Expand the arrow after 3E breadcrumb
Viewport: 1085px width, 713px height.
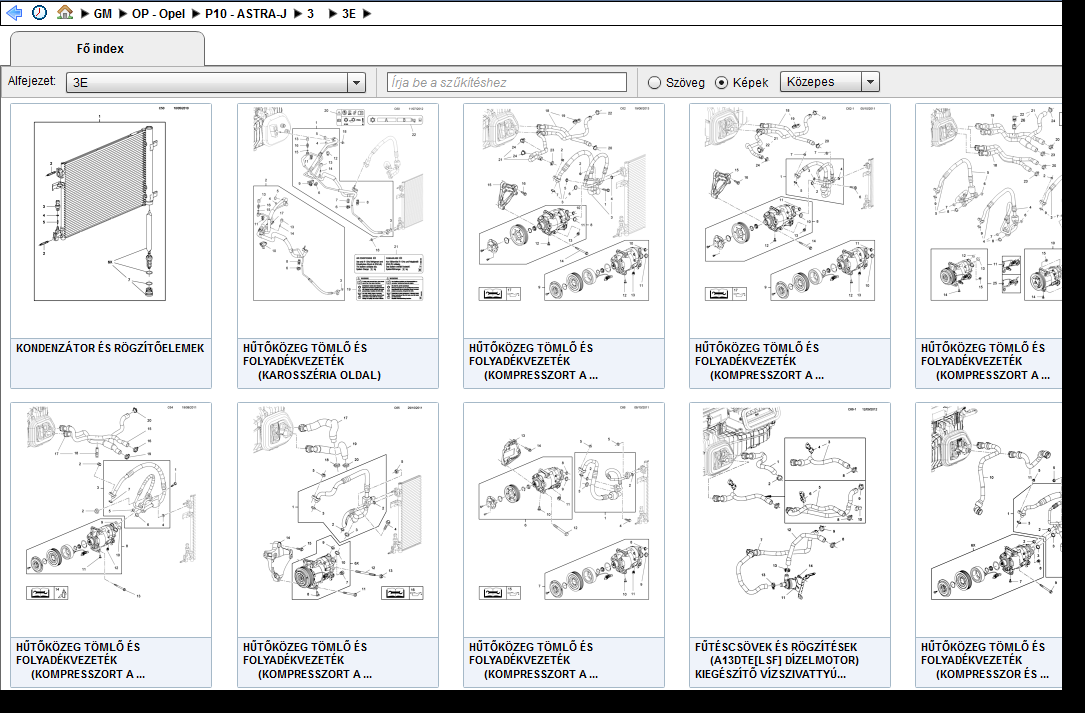click(x=367, y=14)
